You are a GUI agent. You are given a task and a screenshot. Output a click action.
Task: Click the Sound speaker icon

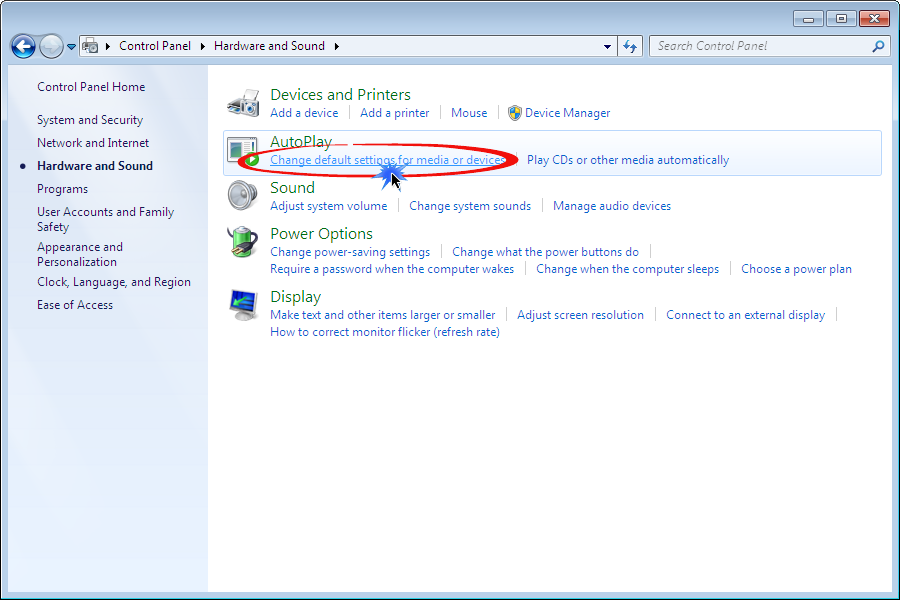click(x=241, y=195)
